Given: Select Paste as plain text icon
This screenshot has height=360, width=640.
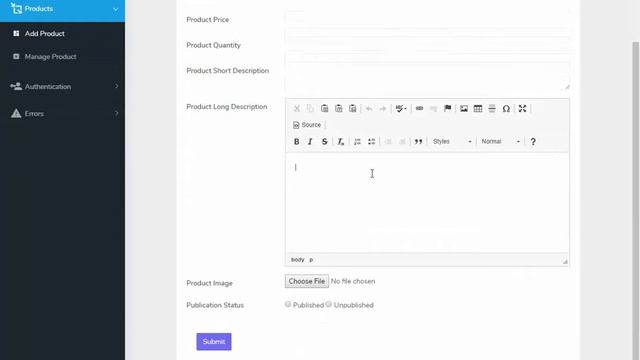Looking at the screenshot, I should (338, 109).
